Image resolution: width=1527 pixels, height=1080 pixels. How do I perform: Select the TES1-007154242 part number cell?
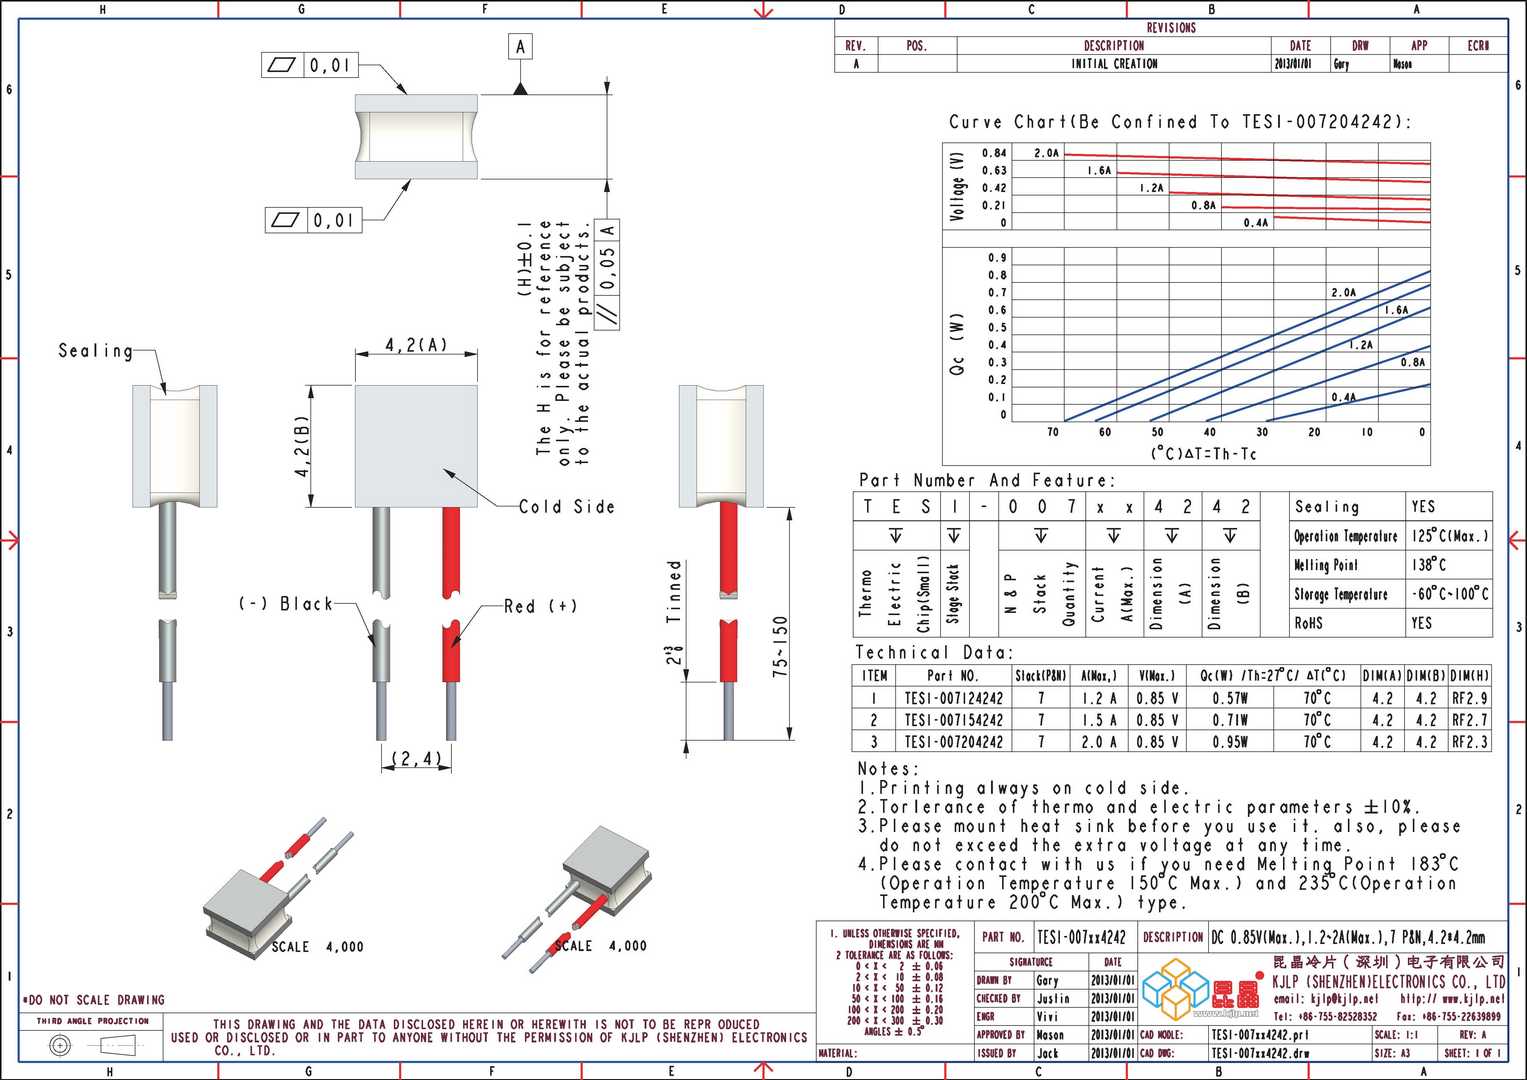(x=954, y=720)
